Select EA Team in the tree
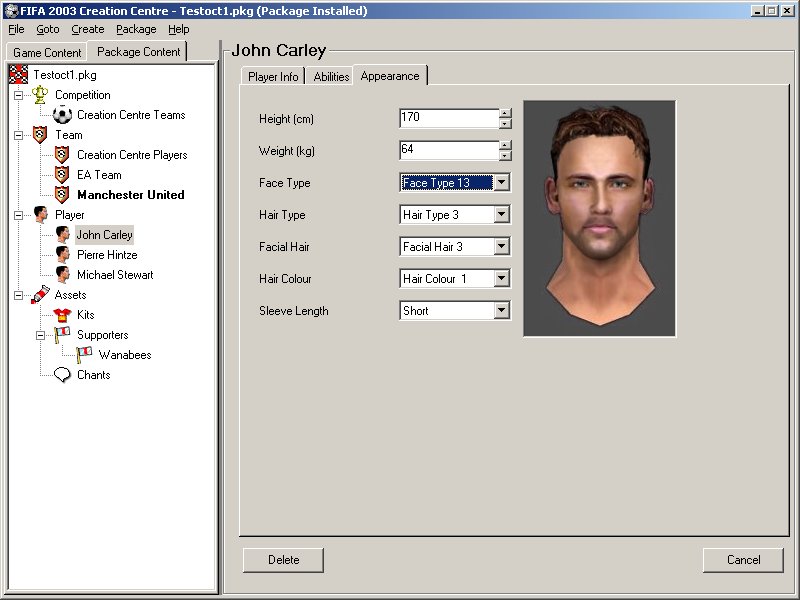800x600 pixels. [x=99, y=174]
